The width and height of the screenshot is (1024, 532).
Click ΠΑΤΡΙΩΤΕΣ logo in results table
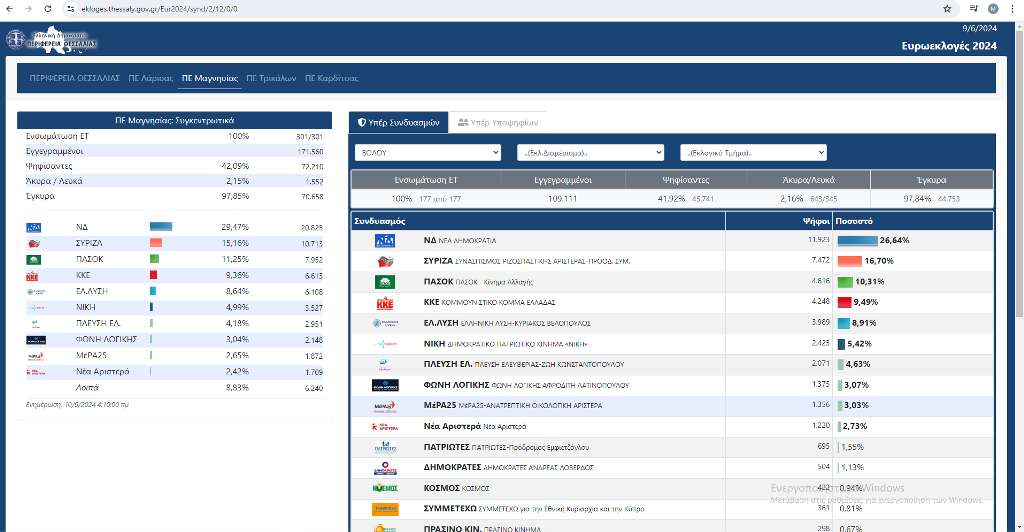click(385, 447)
